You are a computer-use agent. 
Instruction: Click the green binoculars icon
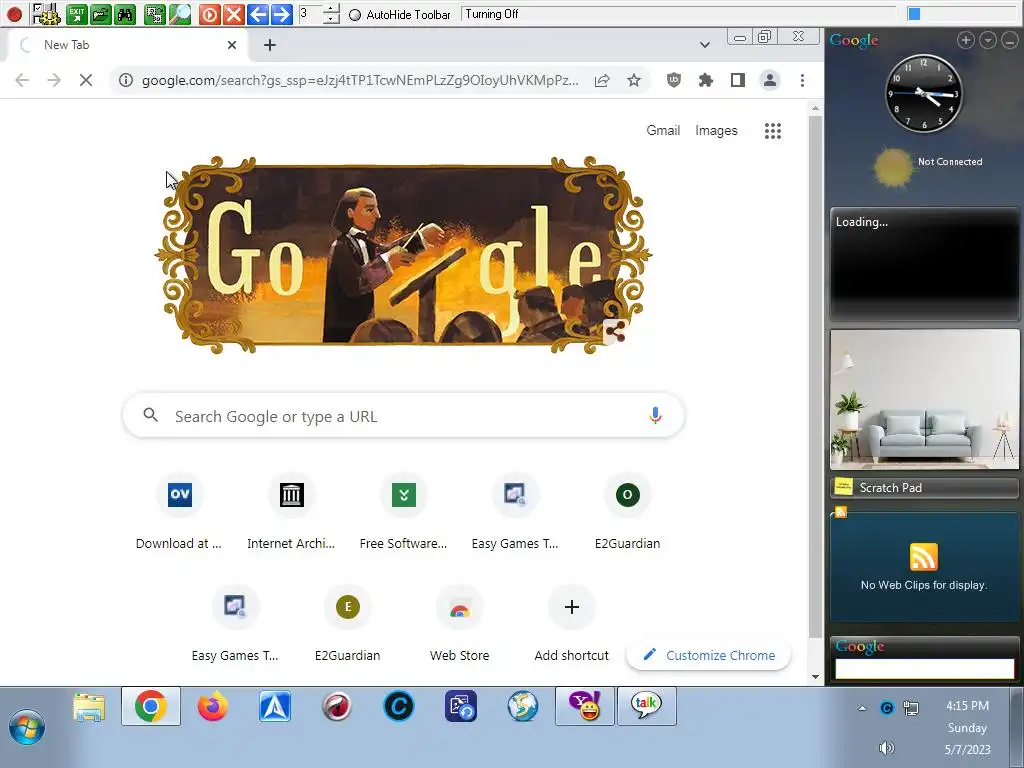point(125,14)
